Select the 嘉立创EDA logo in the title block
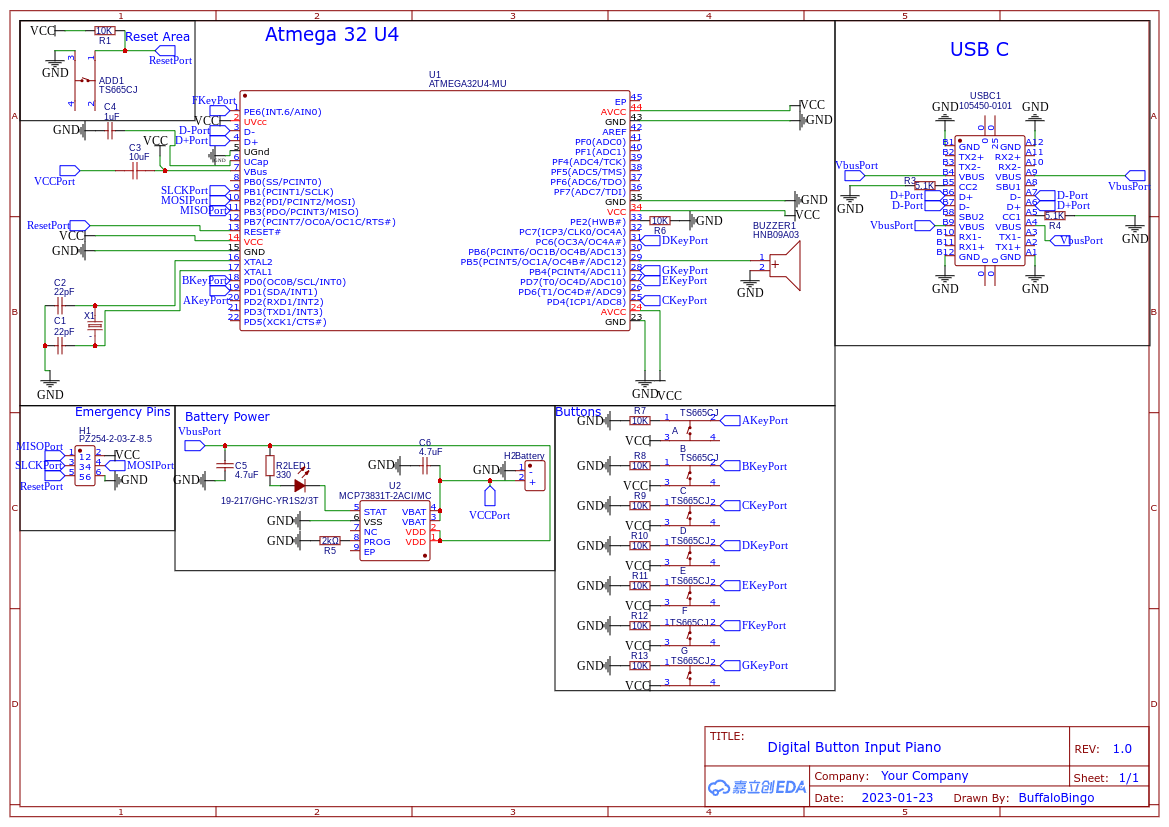 click(756, 787)
